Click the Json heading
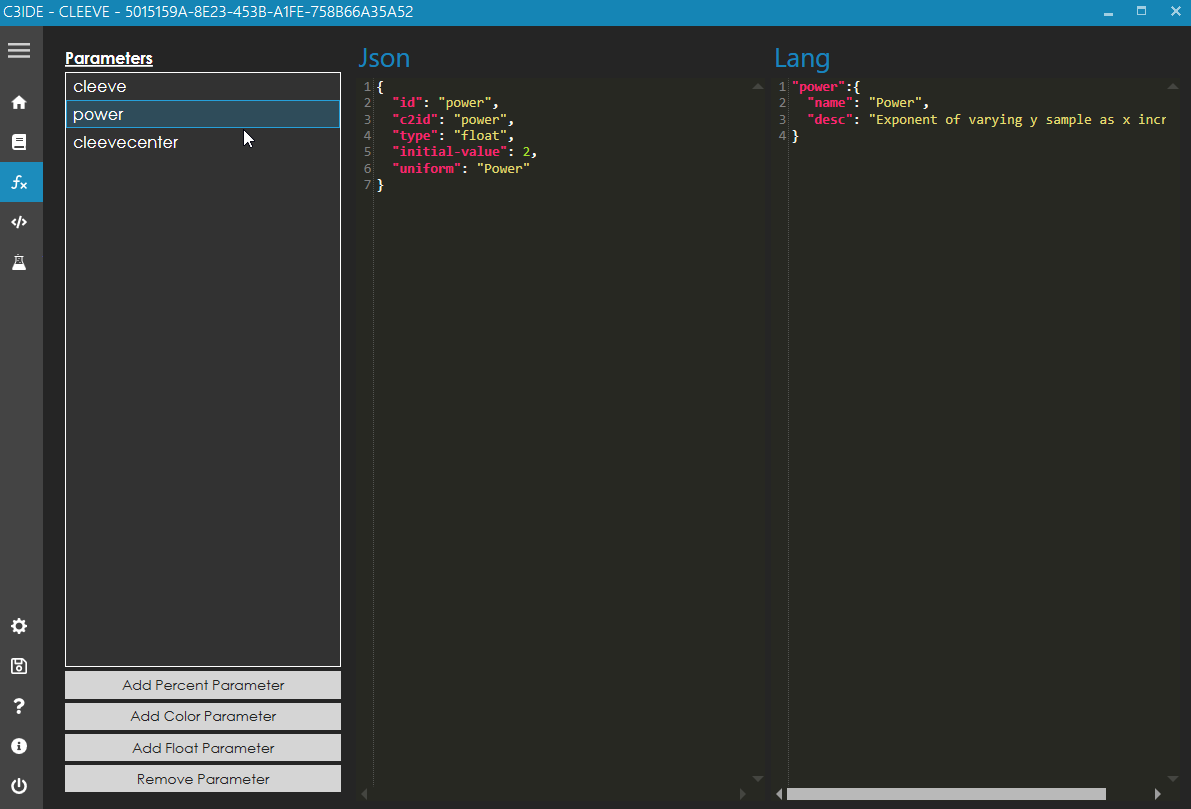Screen dimensions: 1191x809 (384, 58)
